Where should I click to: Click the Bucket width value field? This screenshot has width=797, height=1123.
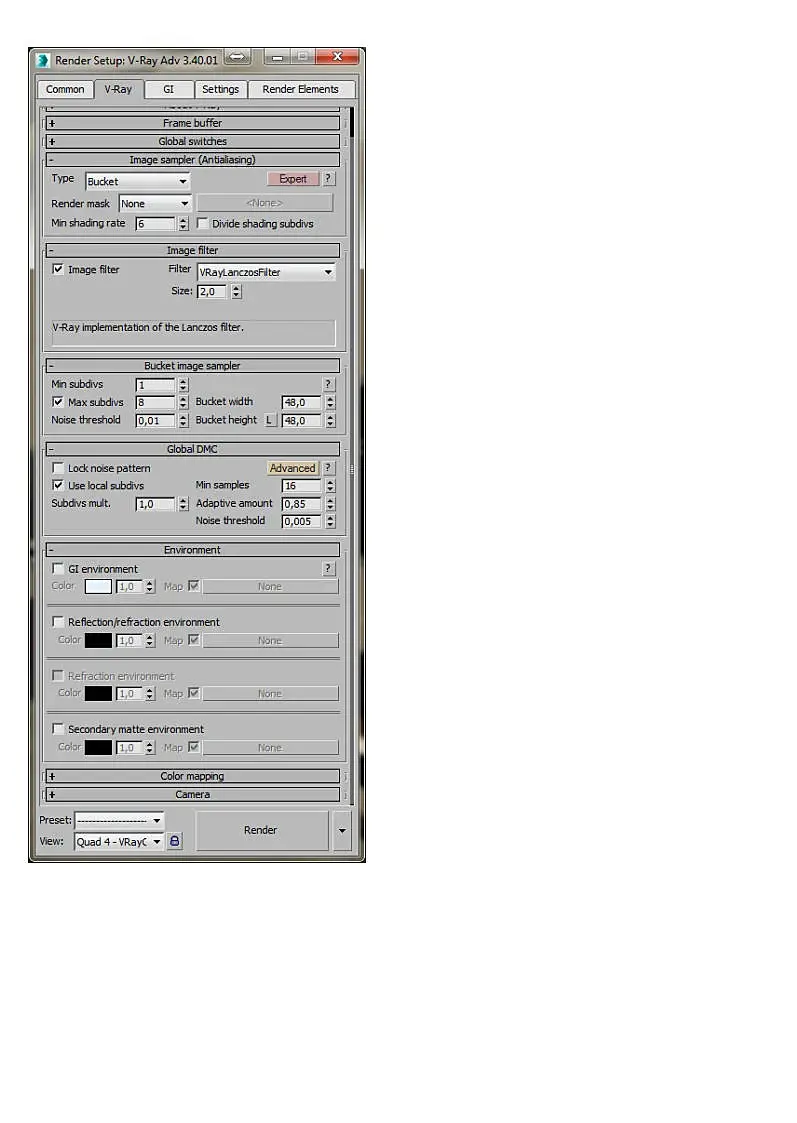[x=301, y=403]
